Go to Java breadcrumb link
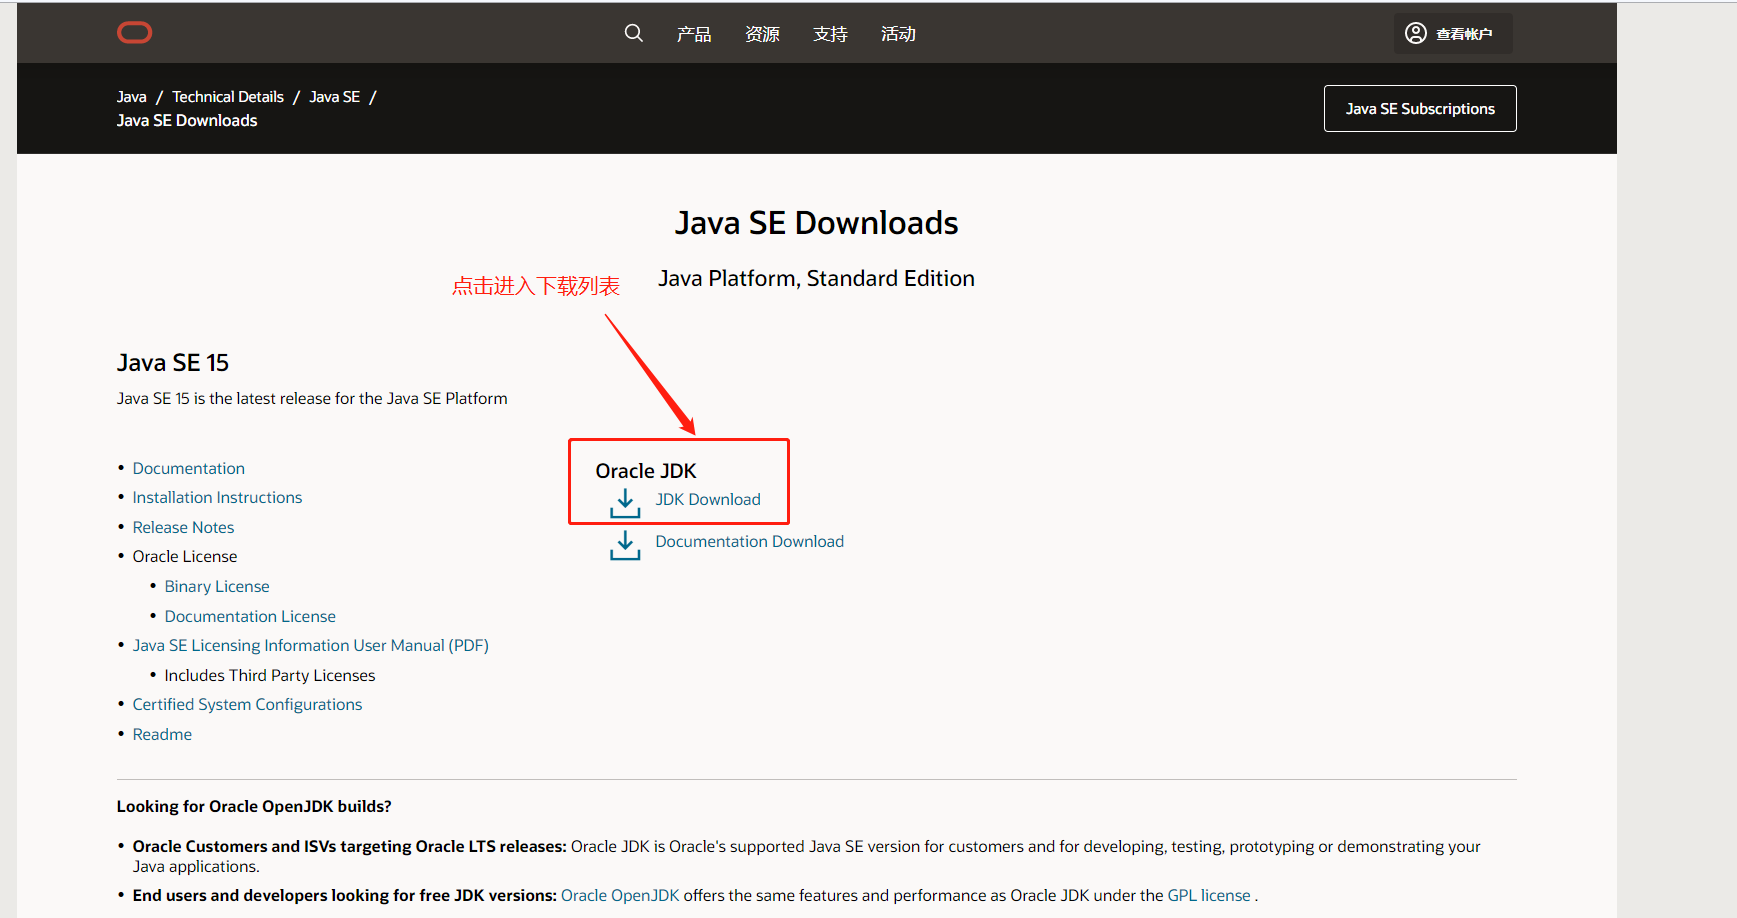Viewport: 1737px width, 918px height. pos(131,97)
